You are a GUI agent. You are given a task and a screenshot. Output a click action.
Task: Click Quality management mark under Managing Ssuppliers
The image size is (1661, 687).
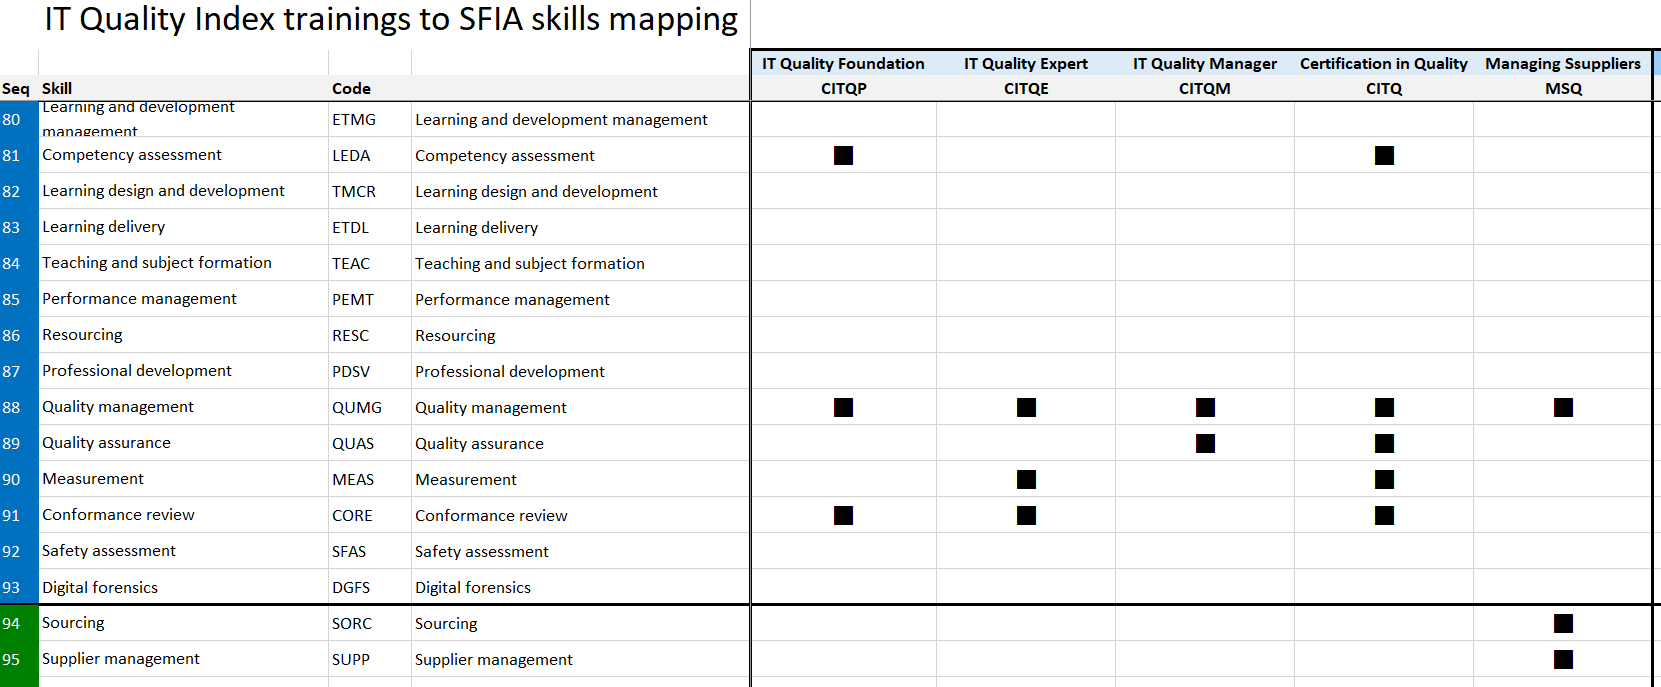coord(1563,407)
